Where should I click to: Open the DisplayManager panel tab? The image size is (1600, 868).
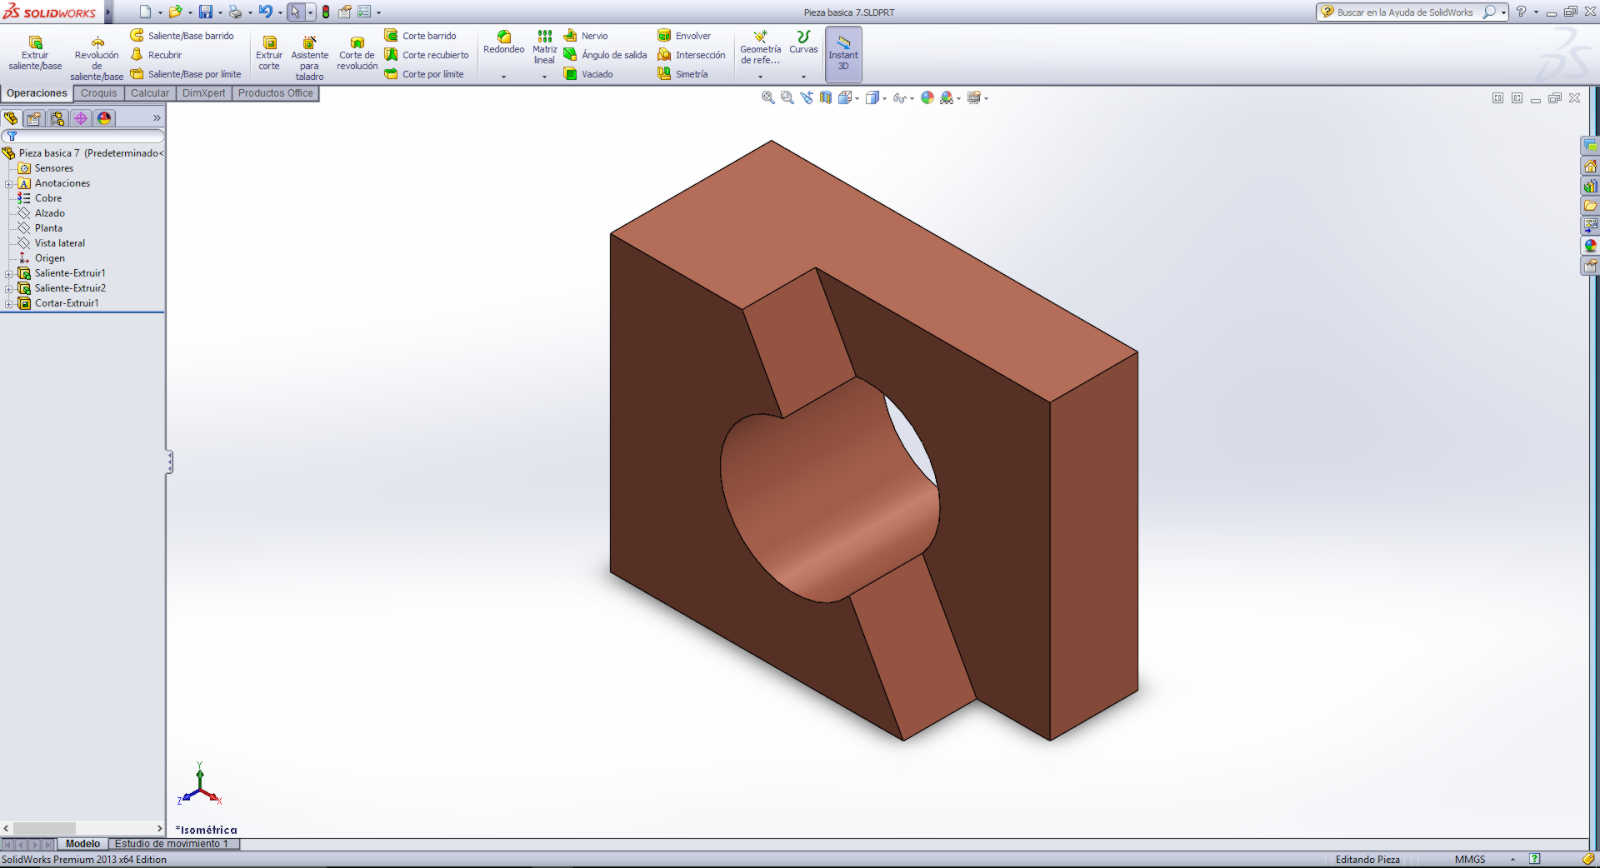coord(104,118)
